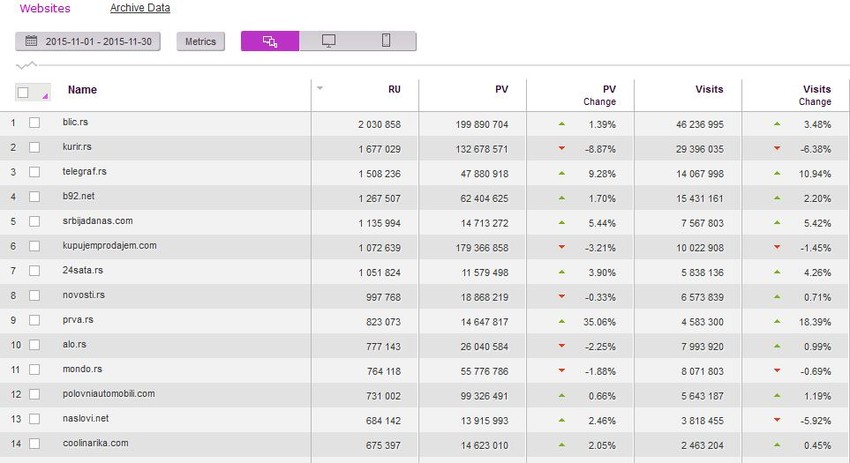
Task: Click green up arrow in blic.rs Visits change
Action: tap(777, 124)
